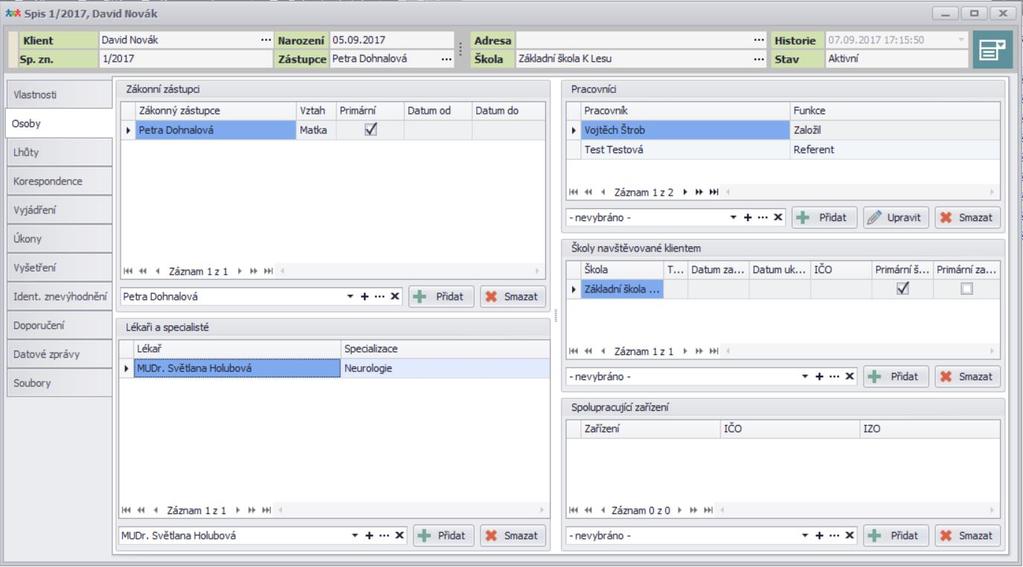Expand MUDr. Světlana Holubová doctor dropdown
Screen dimensions: 1023x567
[355, 535]
